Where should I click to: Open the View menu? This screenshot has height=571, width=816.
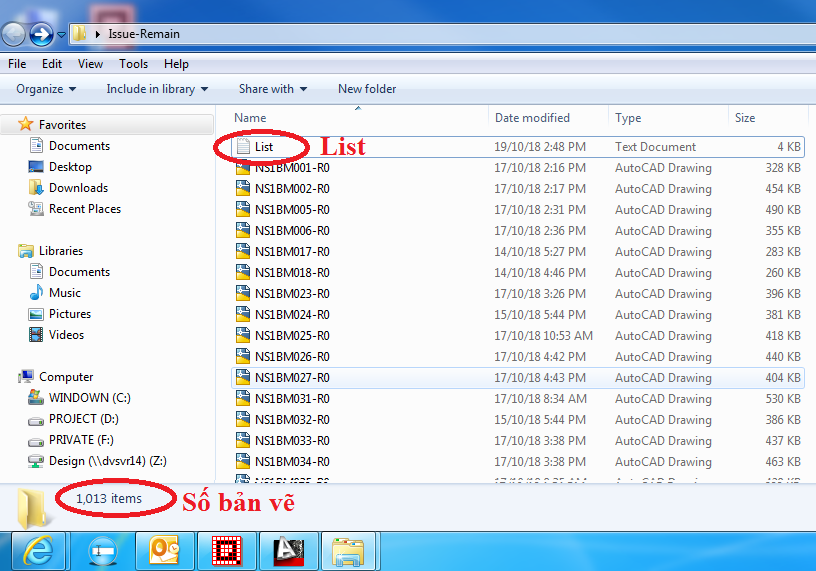(x=90, y=64)
